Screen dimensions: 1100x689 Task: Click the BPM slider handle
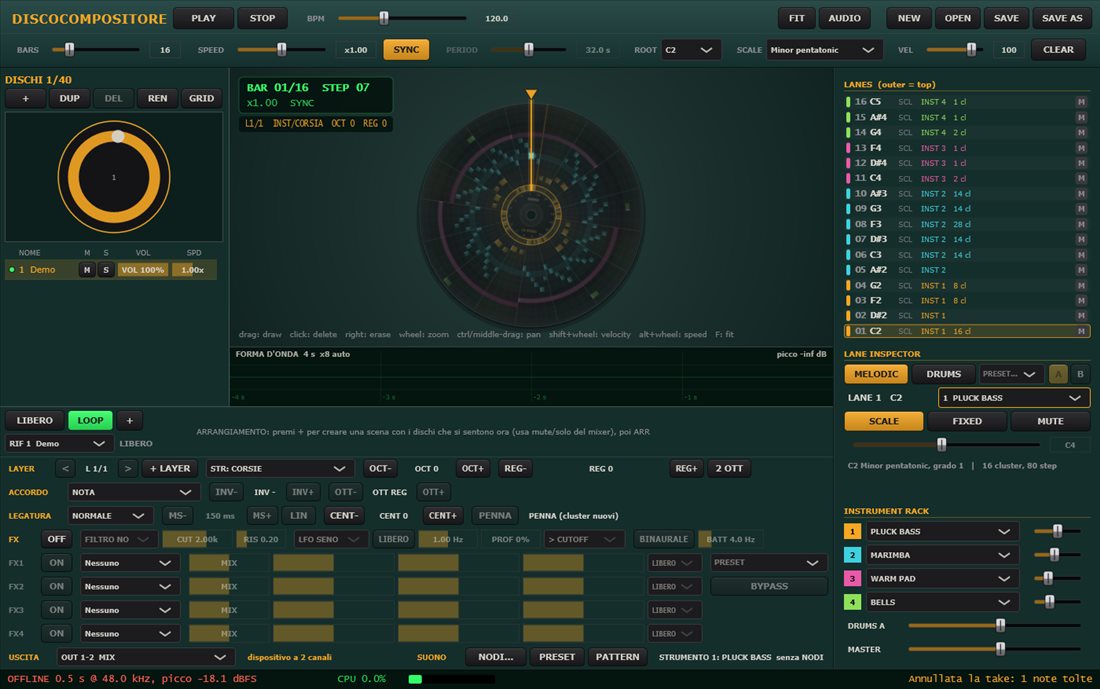tap(384, 18)
